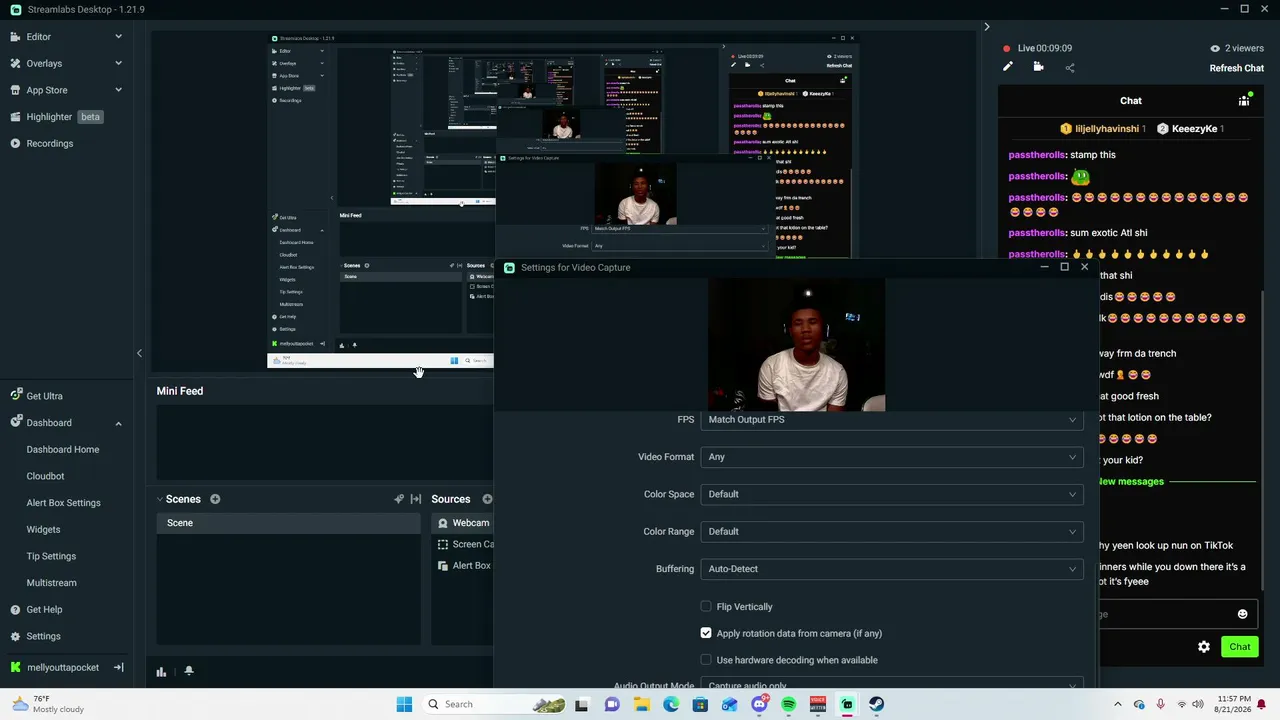1280x720 pixels.
Task: Expand the Overlays menu chevron
Action: point(118,63)
